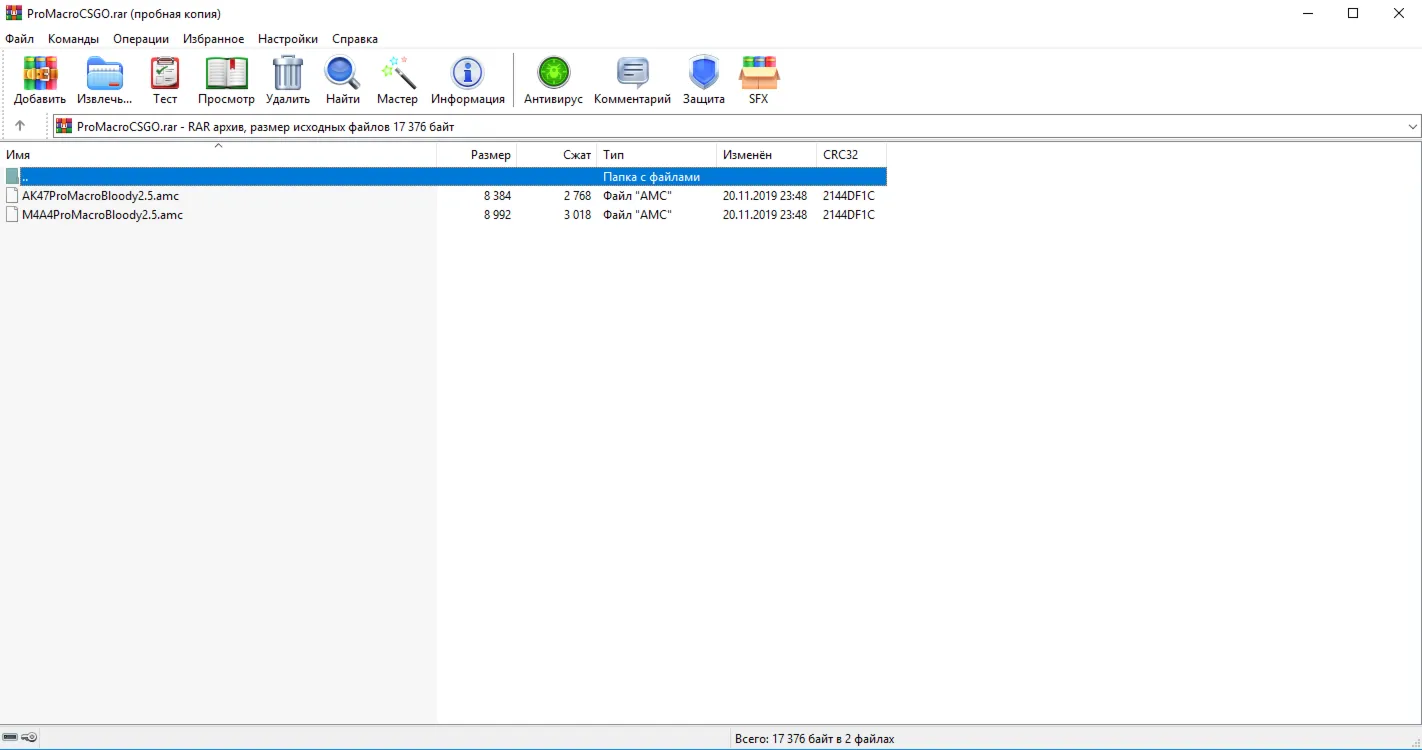The width and height of the screenshot is (1422, 750).
Task: Open the Защита shield tool
Action: pos(704,80)
